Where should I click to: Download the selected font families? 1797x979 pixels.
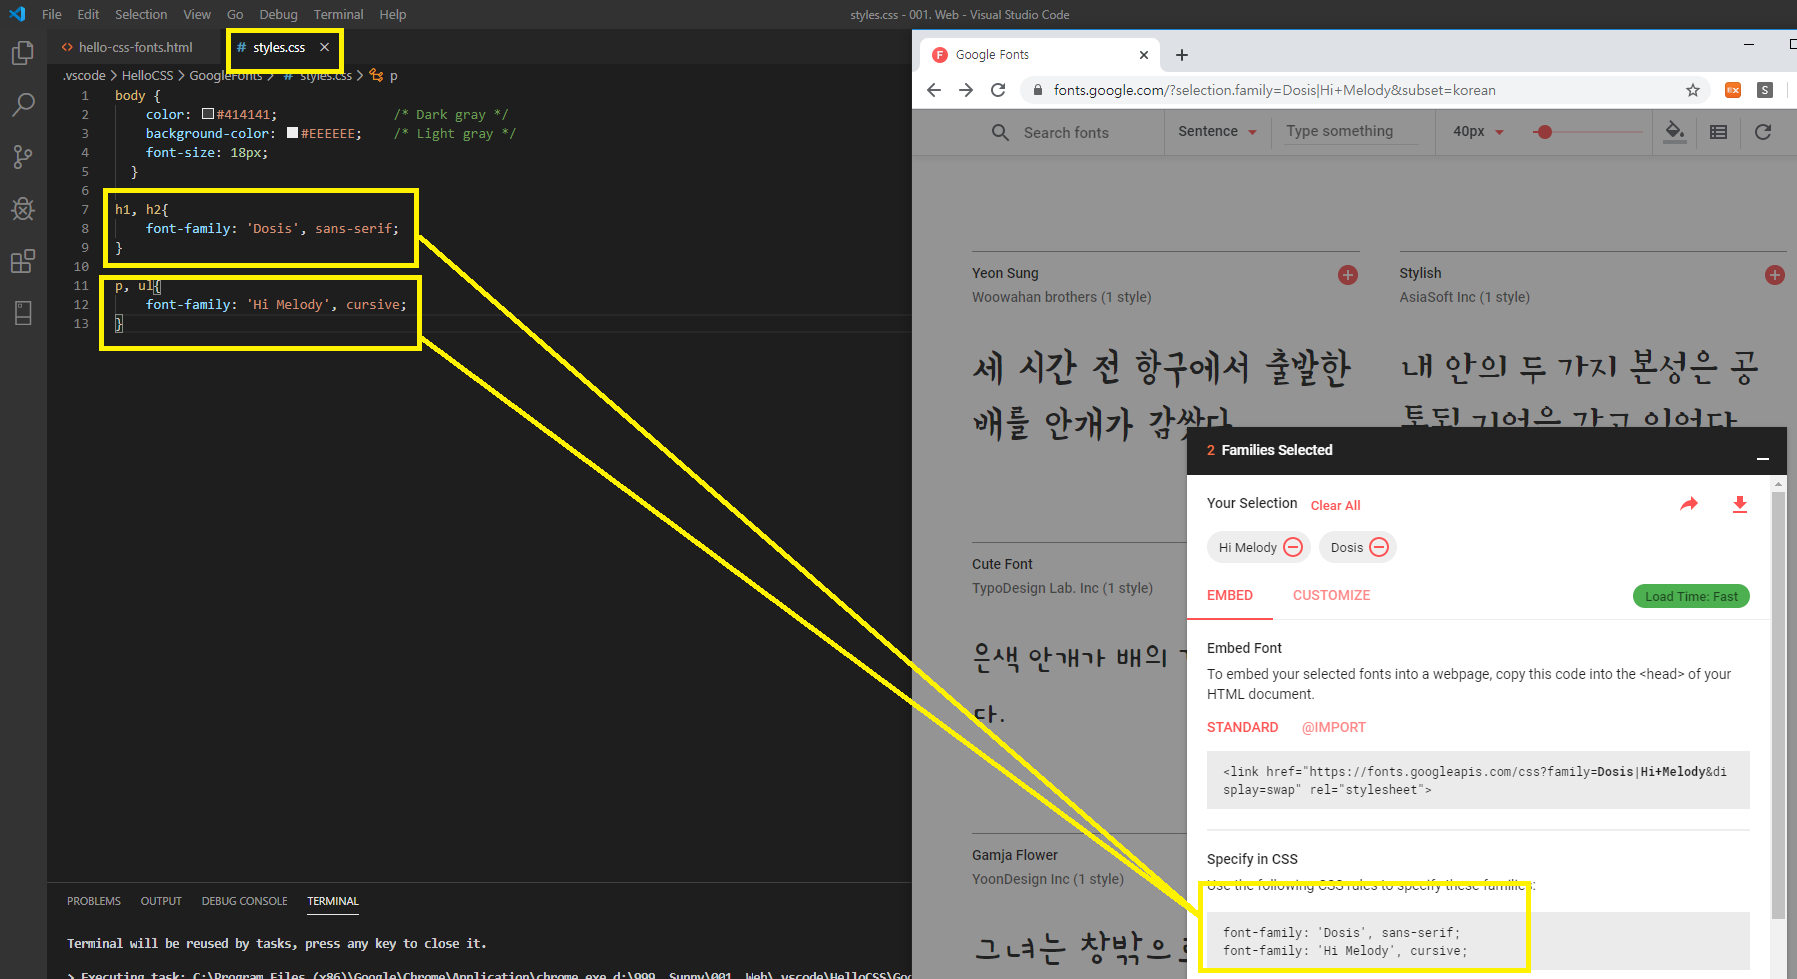tap(1740, 504)
